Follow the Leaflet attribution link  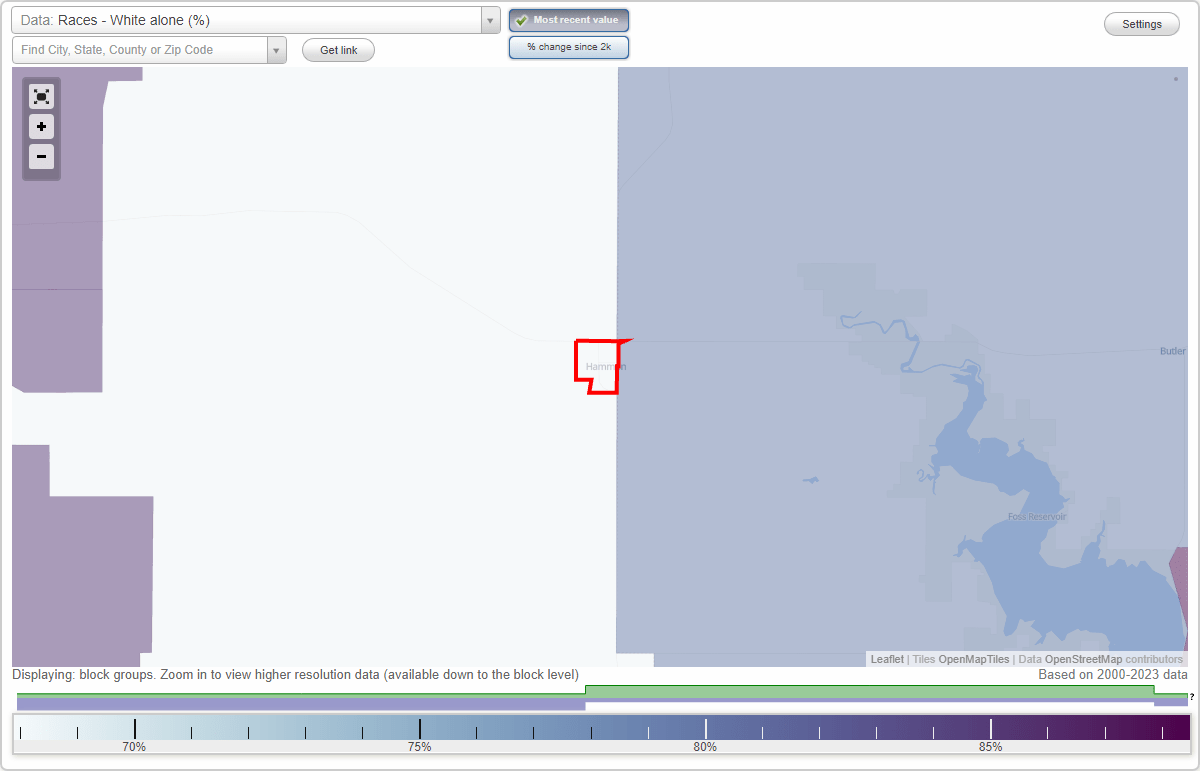click(x=886, y=659)
